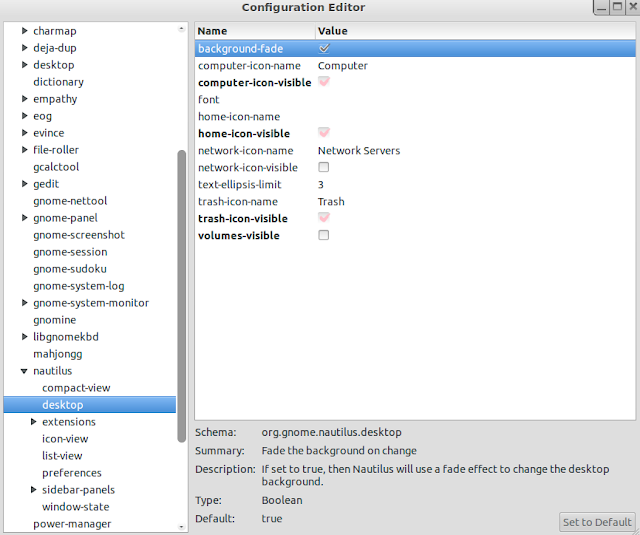Minimize the Configuration Editor window
Screen dimensions: 640x535
602,7
